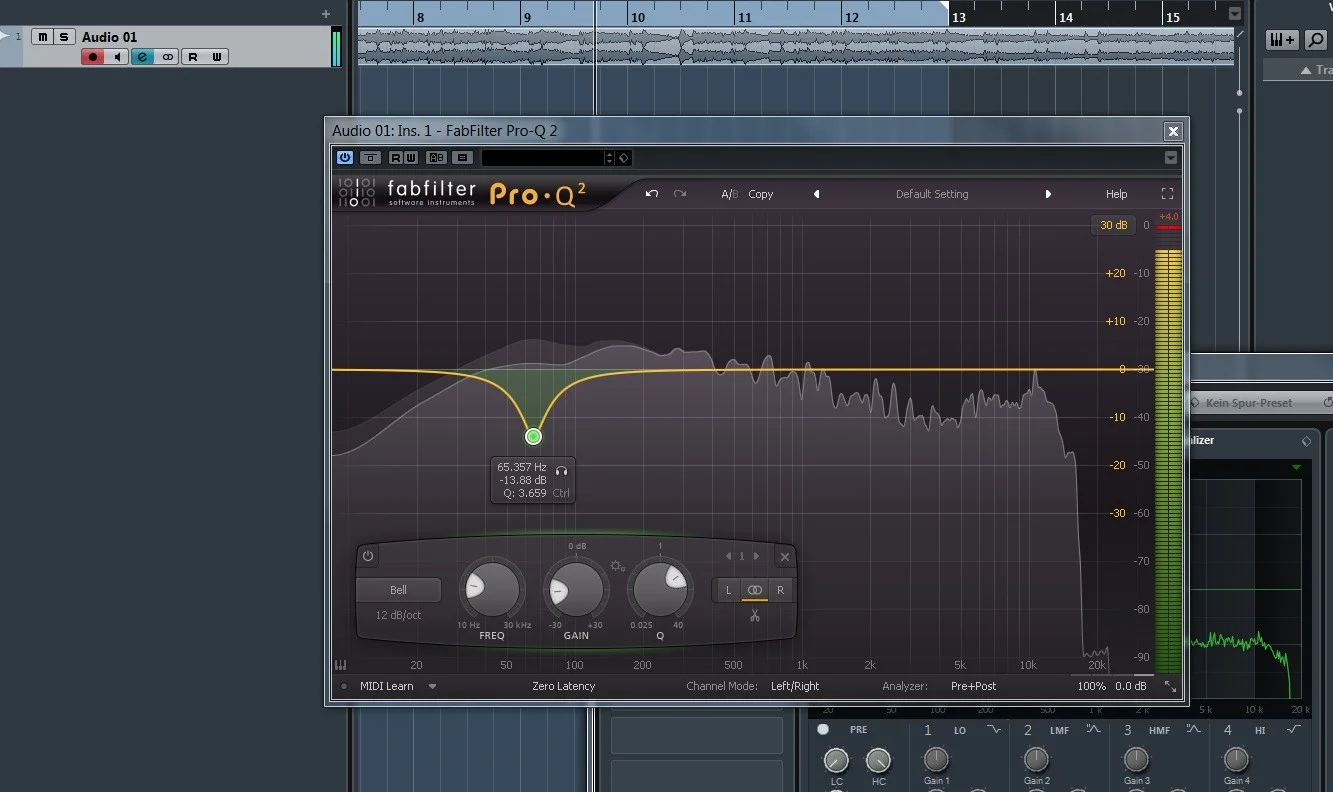
Task: Open Audio 01 channel settings (e button)
Action: point(143,57)
